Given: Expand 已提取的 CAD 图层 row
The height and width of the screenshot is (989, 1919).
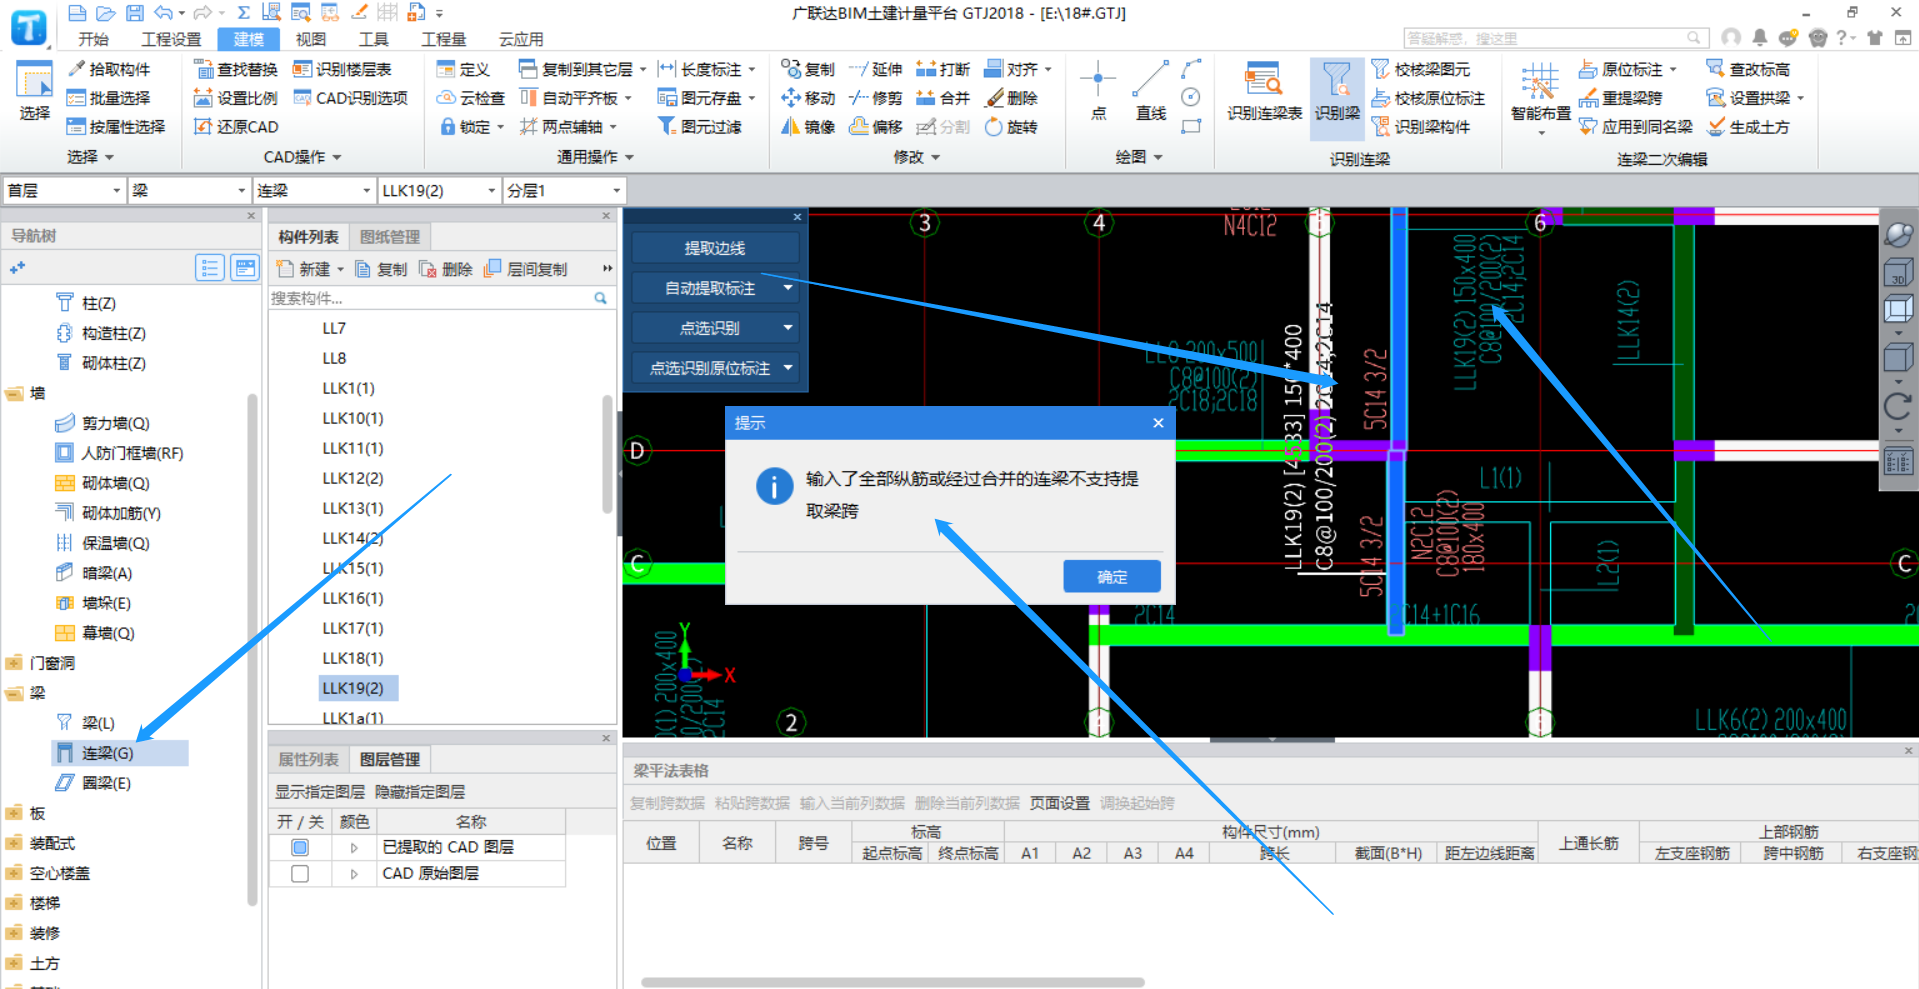Looking at the screenshot, I should tap(354, 848).
